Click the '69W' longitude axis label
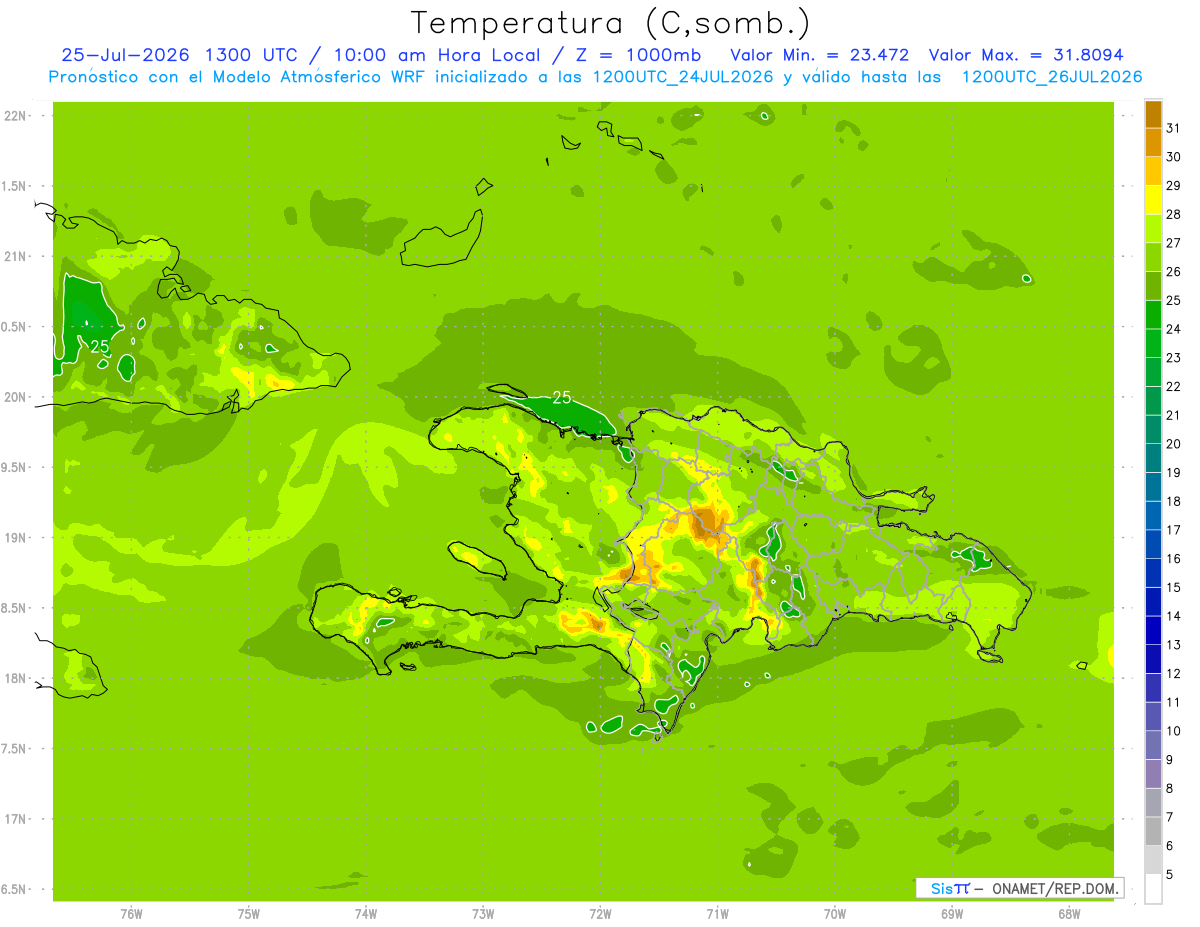 (952, 914)
